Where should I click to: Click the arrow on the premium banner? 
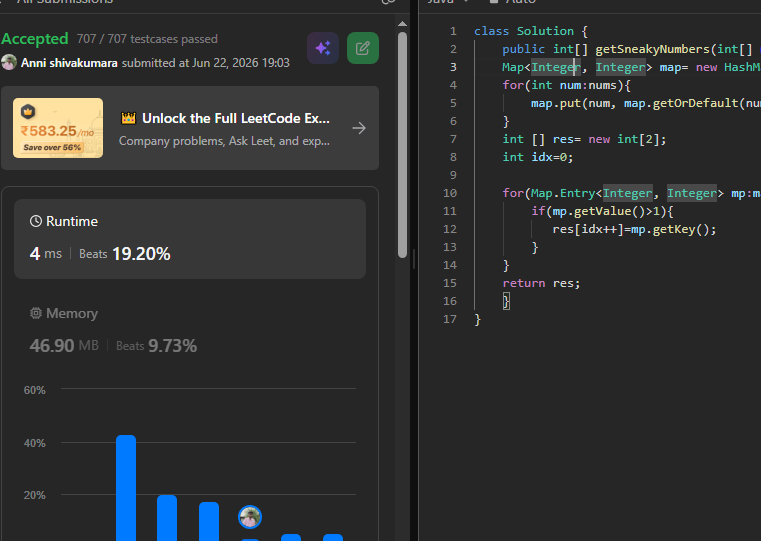pos(359,128)
